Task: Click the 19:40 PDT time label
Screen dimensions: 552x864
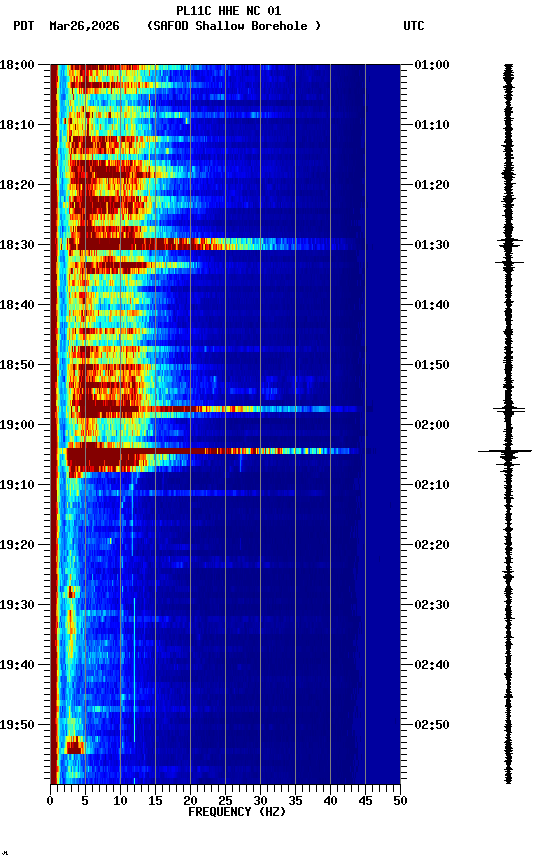Action: click(x=17, y=665)
